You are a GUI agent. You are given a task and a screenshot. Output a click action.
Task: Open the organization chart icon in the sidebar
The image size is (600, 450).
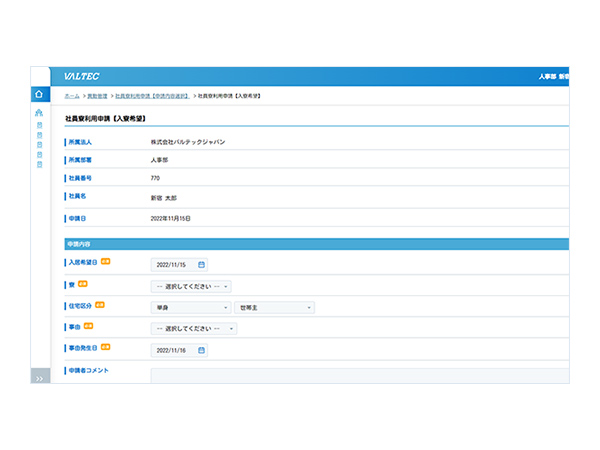39,113
